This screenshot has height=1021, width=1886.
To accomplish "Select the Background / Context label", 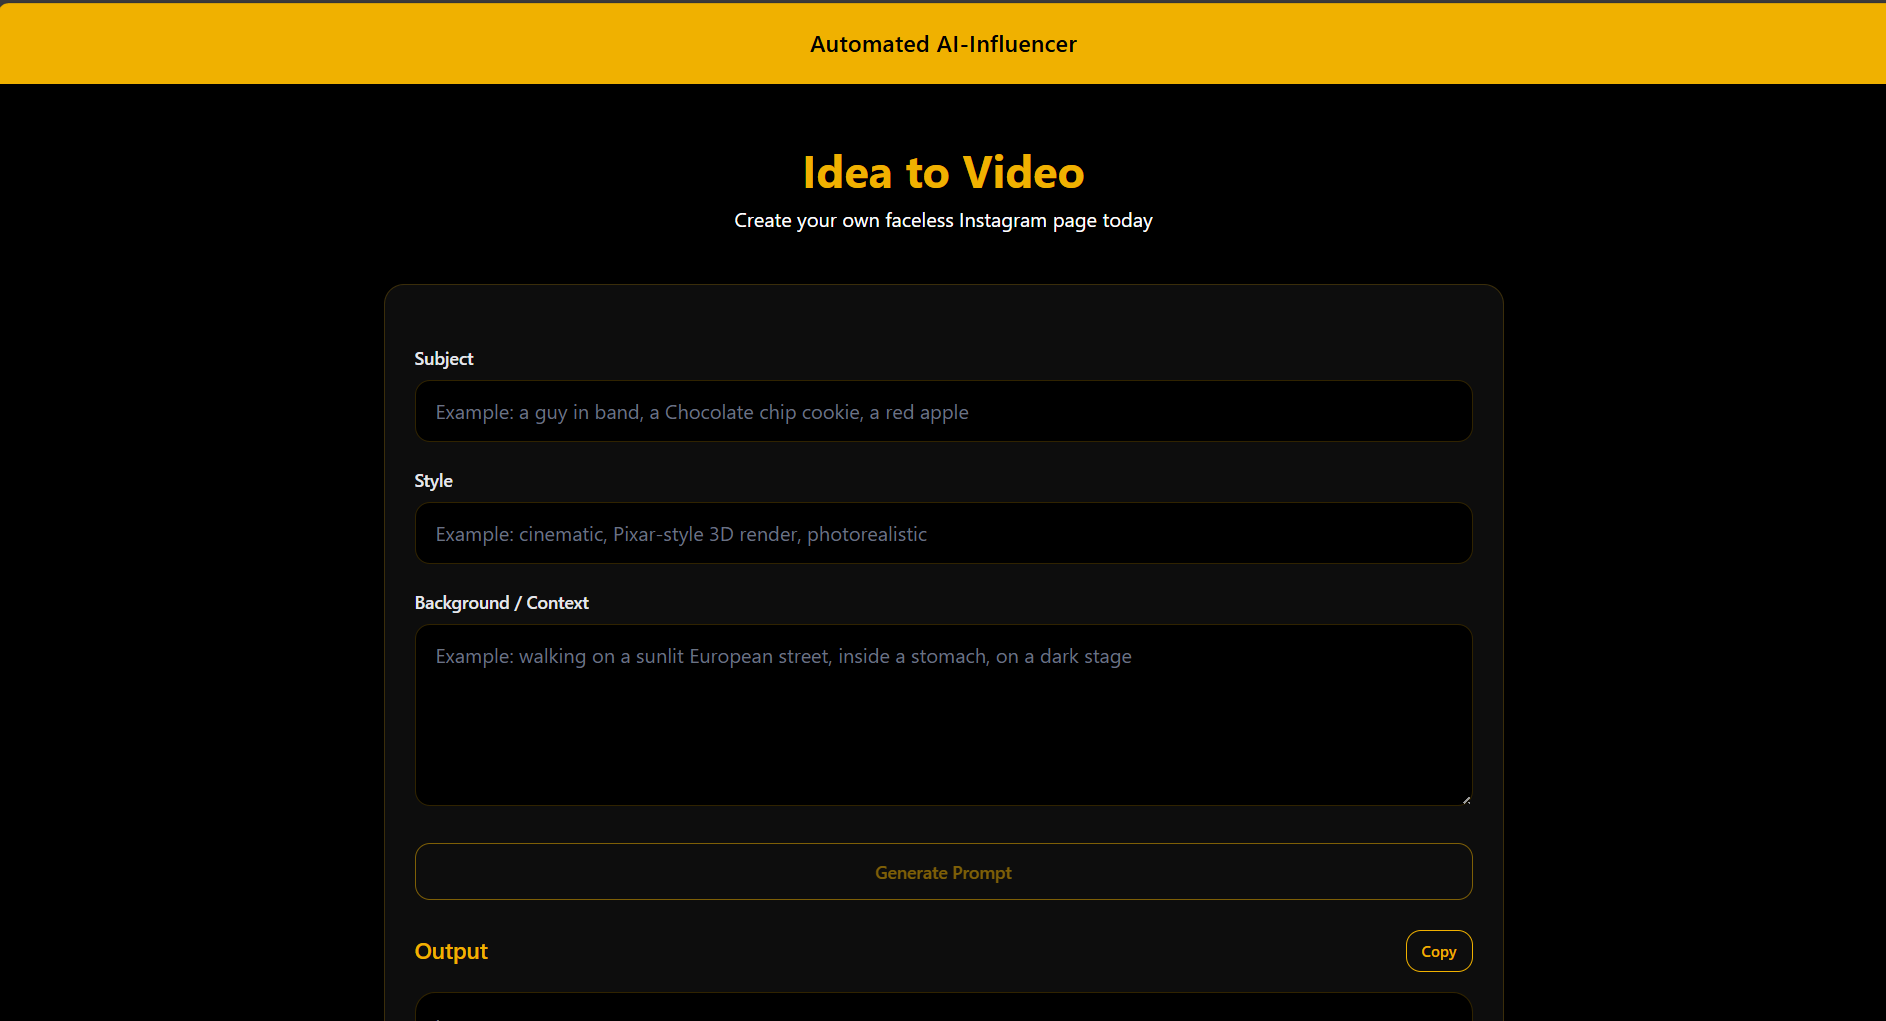I will tap(501, 603).
